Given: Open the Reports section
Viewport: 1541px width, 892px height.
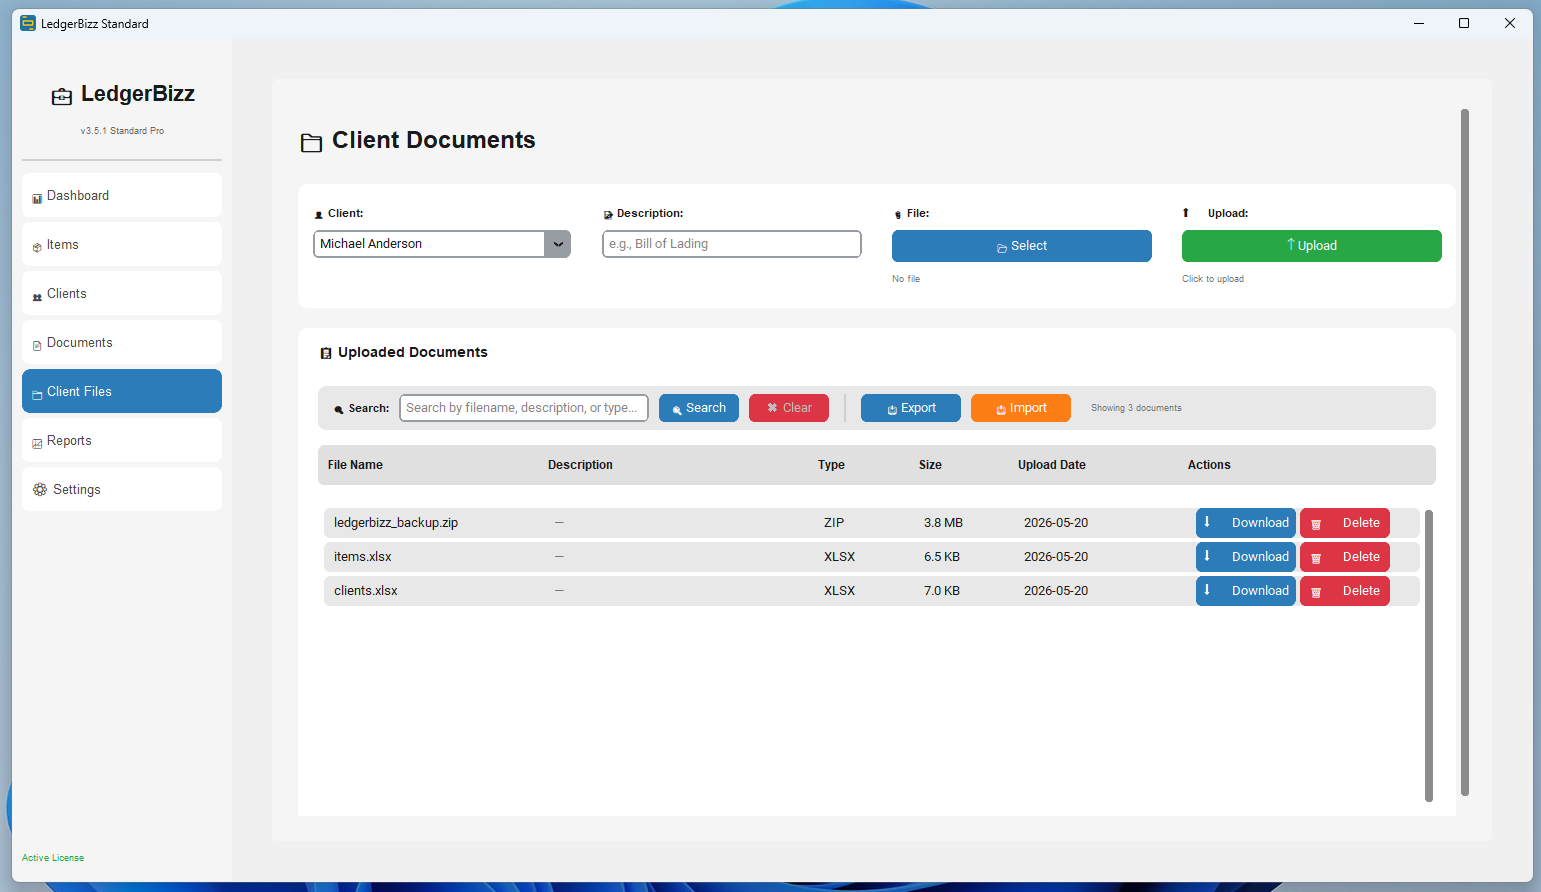Looking at the screenshot, I should pyautogui.click(x=122, y=440).
